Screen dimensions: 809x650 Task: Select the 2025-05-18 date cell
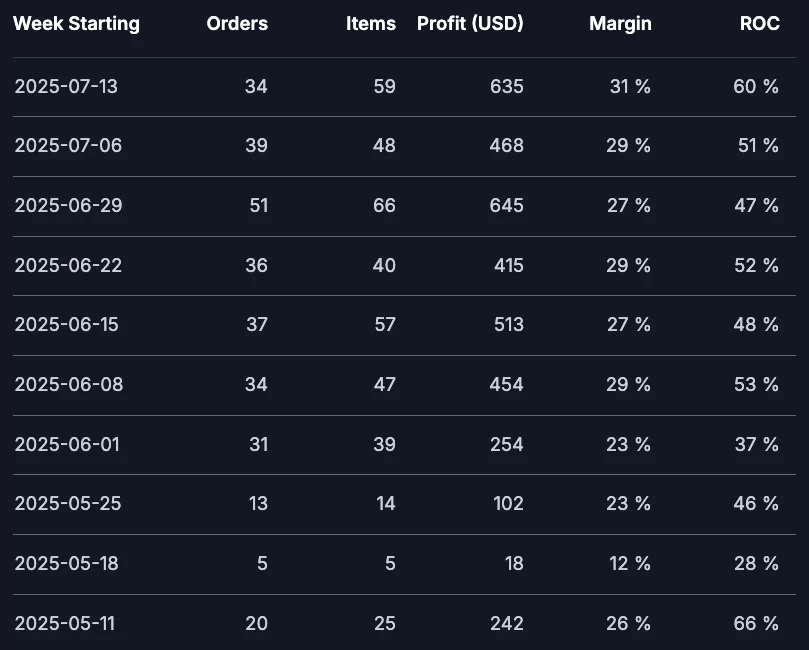pos(67,563)
